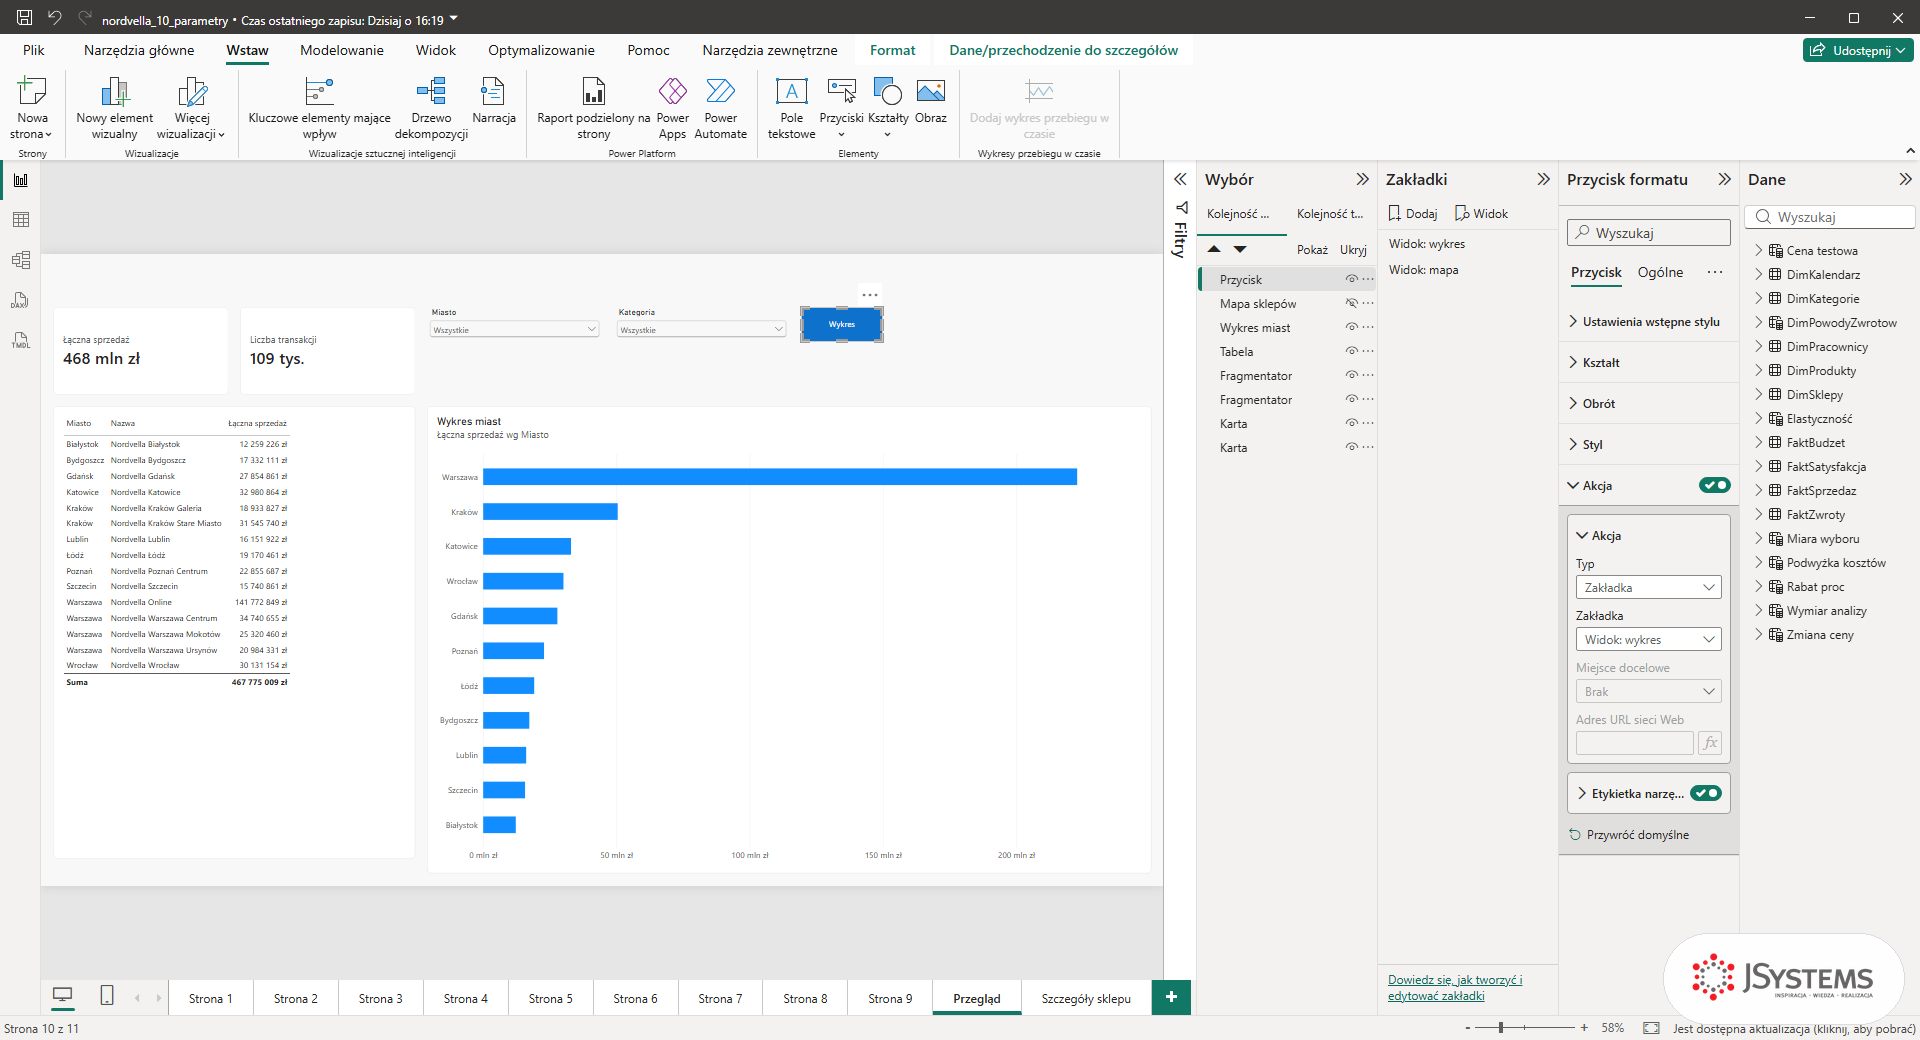The image size is (1920, 1040).
Task: Add a bookmark with Dodaj
Action: point(1412,213)
